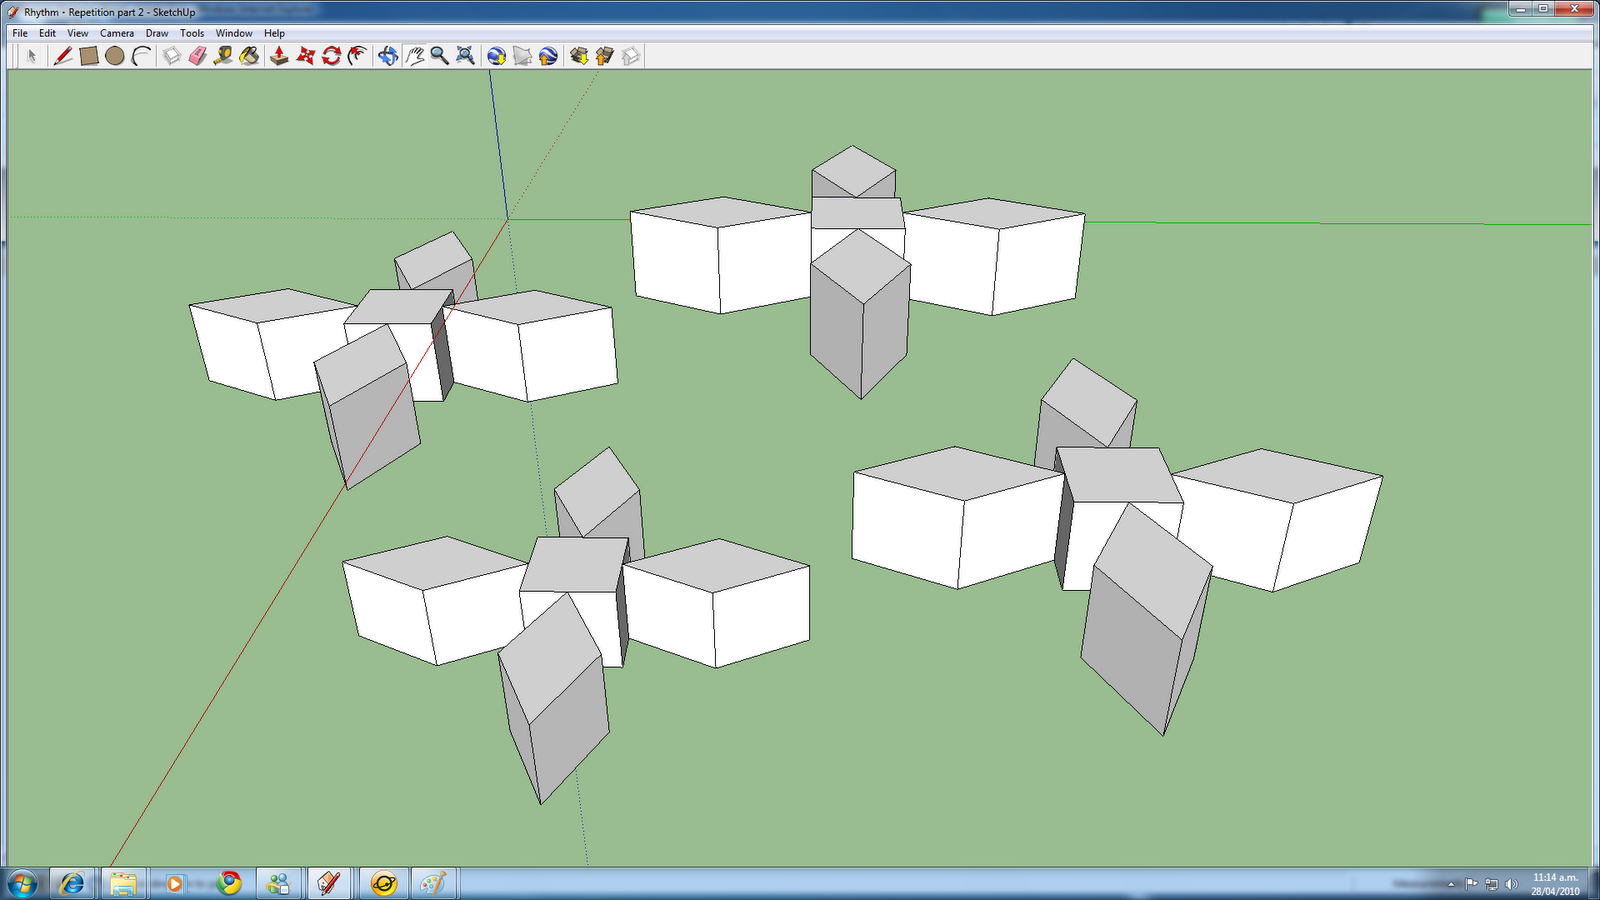Click the Share Component icon
Image resolution: width=1600 pixels, height=900 pixels.
coord(631,56)
